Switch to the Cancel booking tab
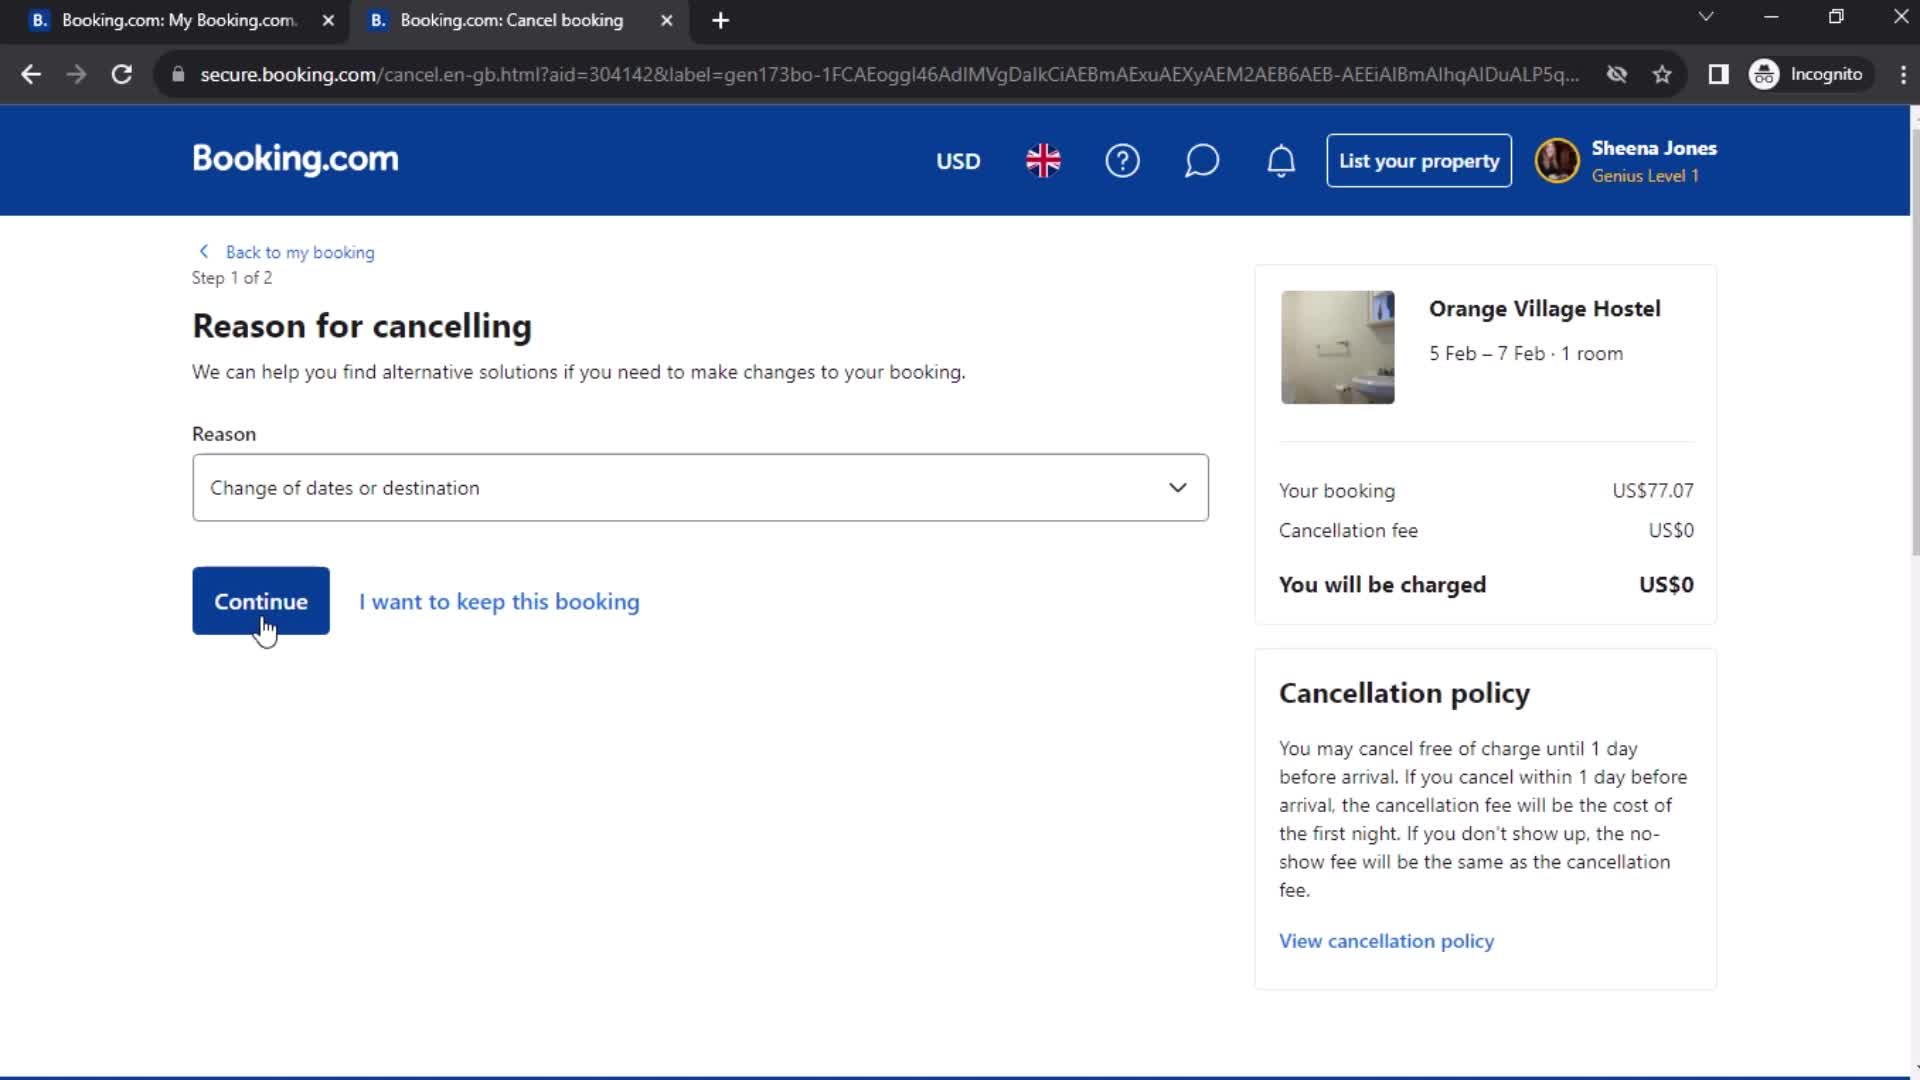The height and width of the screenshot is (1080, 1920). 510,20
